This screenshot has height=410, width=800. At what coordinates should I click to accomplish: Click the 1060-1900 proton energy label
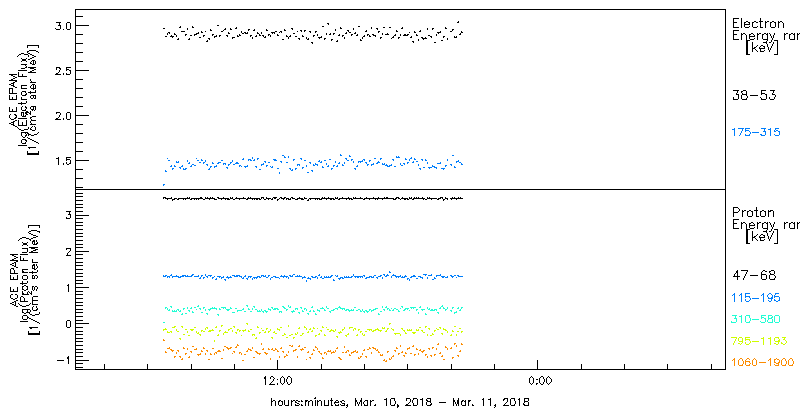763,363
